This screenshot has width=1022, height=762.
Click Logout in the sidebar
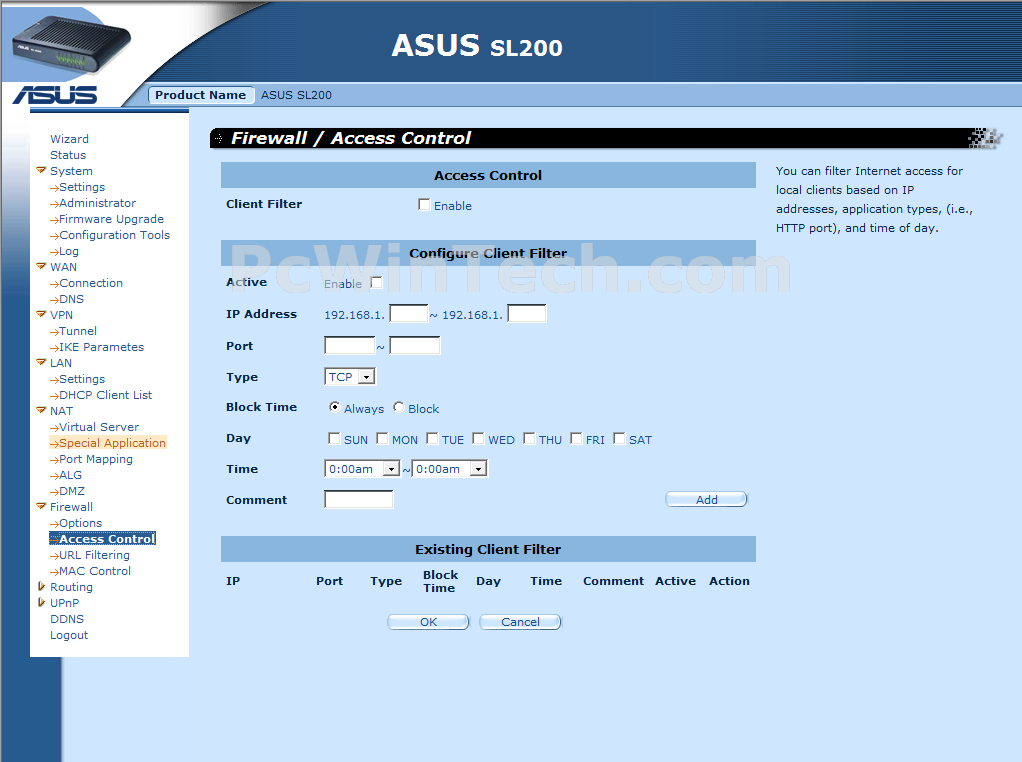pyautogui.click(x=69, y=635)
